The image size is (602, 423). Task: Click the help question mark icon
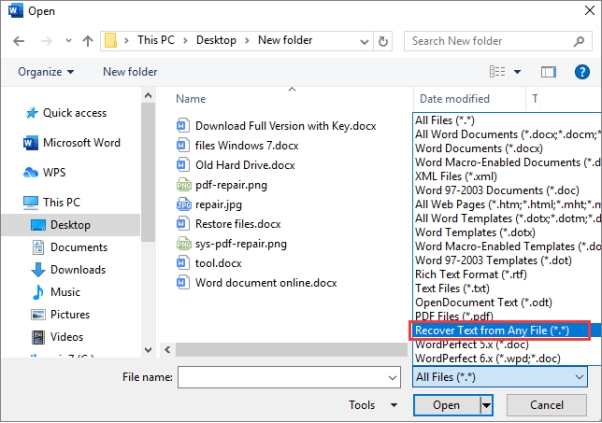579,72
